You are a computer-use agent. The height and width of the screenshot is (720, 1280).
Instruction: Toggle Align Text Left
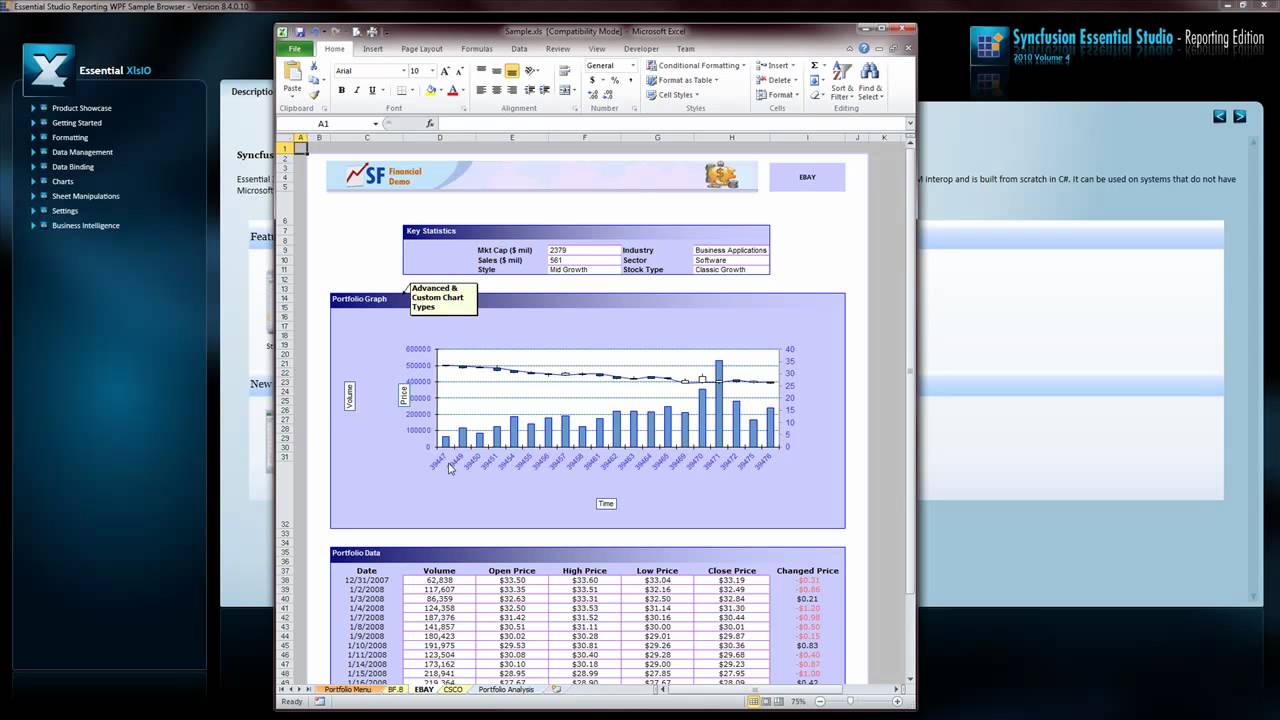tap(481, 90)
